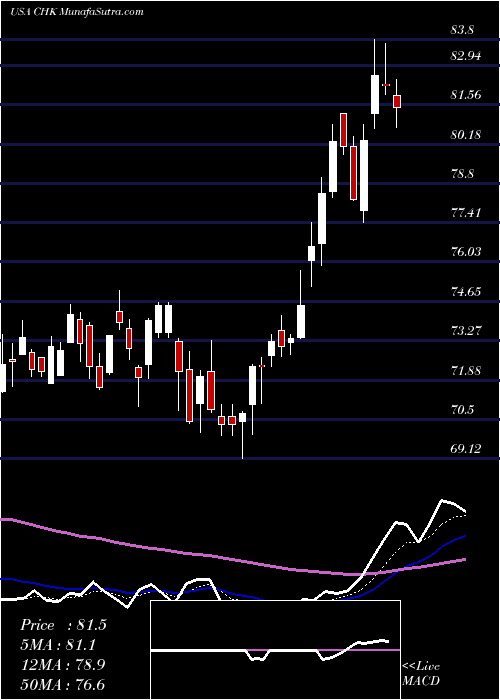Screen dimensions: 500x700
Task: Click the 71.88 price axis label
Action: [x=465, y=371]
